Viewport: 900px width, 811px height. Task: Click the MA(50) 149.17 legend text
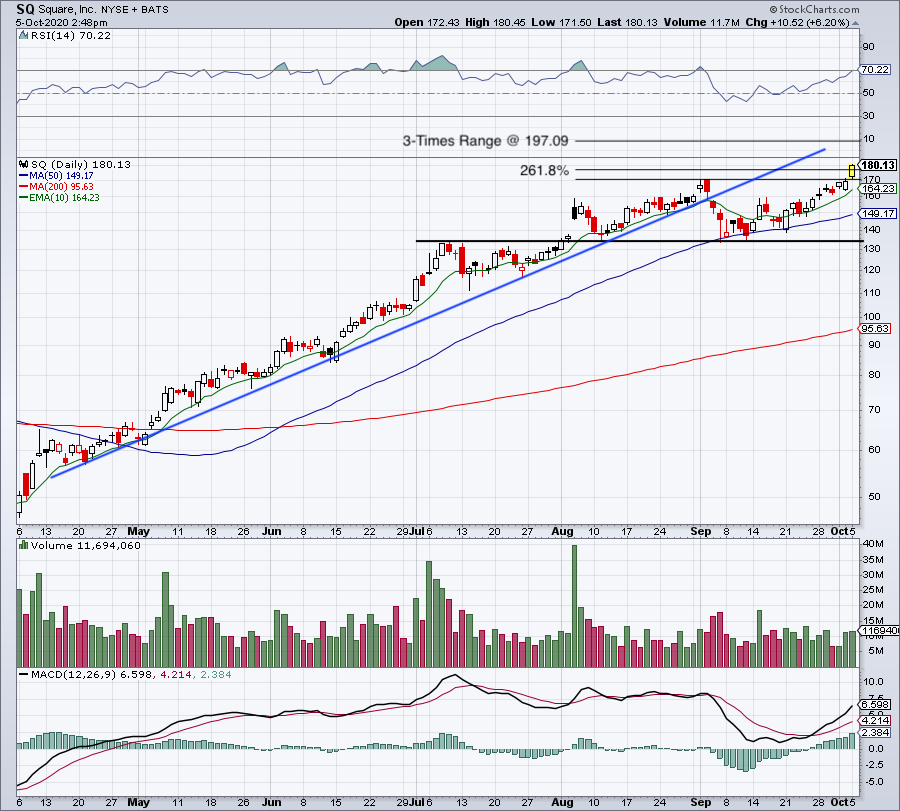pos(61,176)
